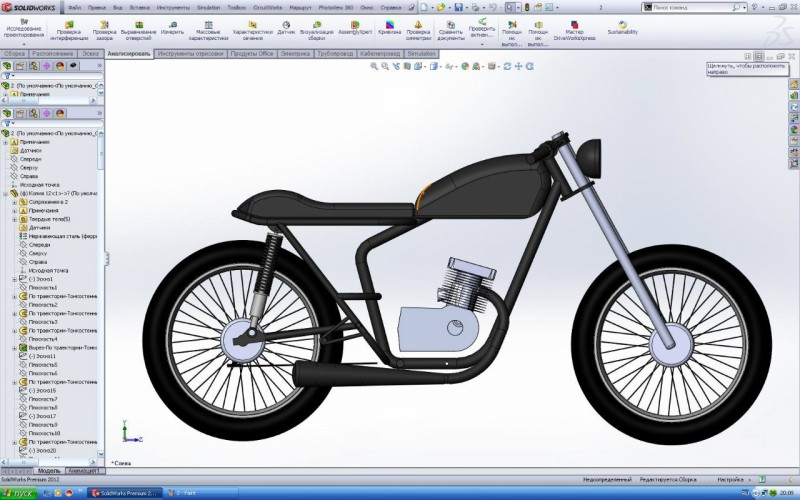Expand the Сопряжения в 2 node
This screenshot has width=800, height=500.
pyautogui.click(x=14, y=202)
